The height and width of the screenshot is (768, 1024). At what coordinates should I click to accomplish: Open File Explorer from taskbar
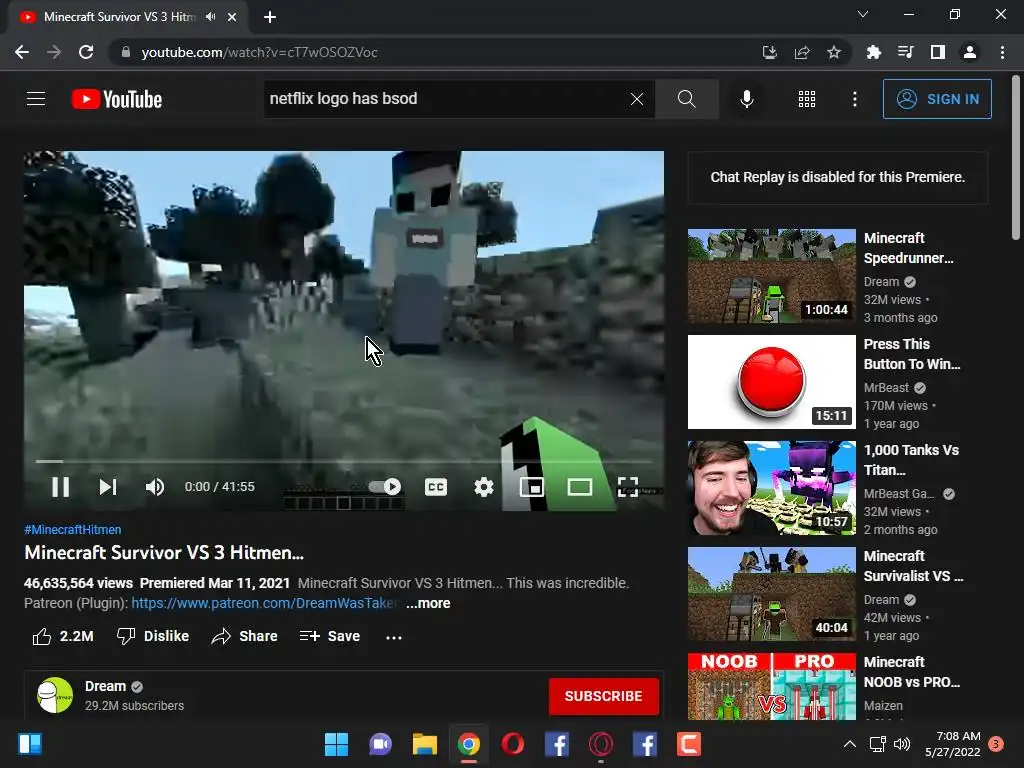coord(424,744)
